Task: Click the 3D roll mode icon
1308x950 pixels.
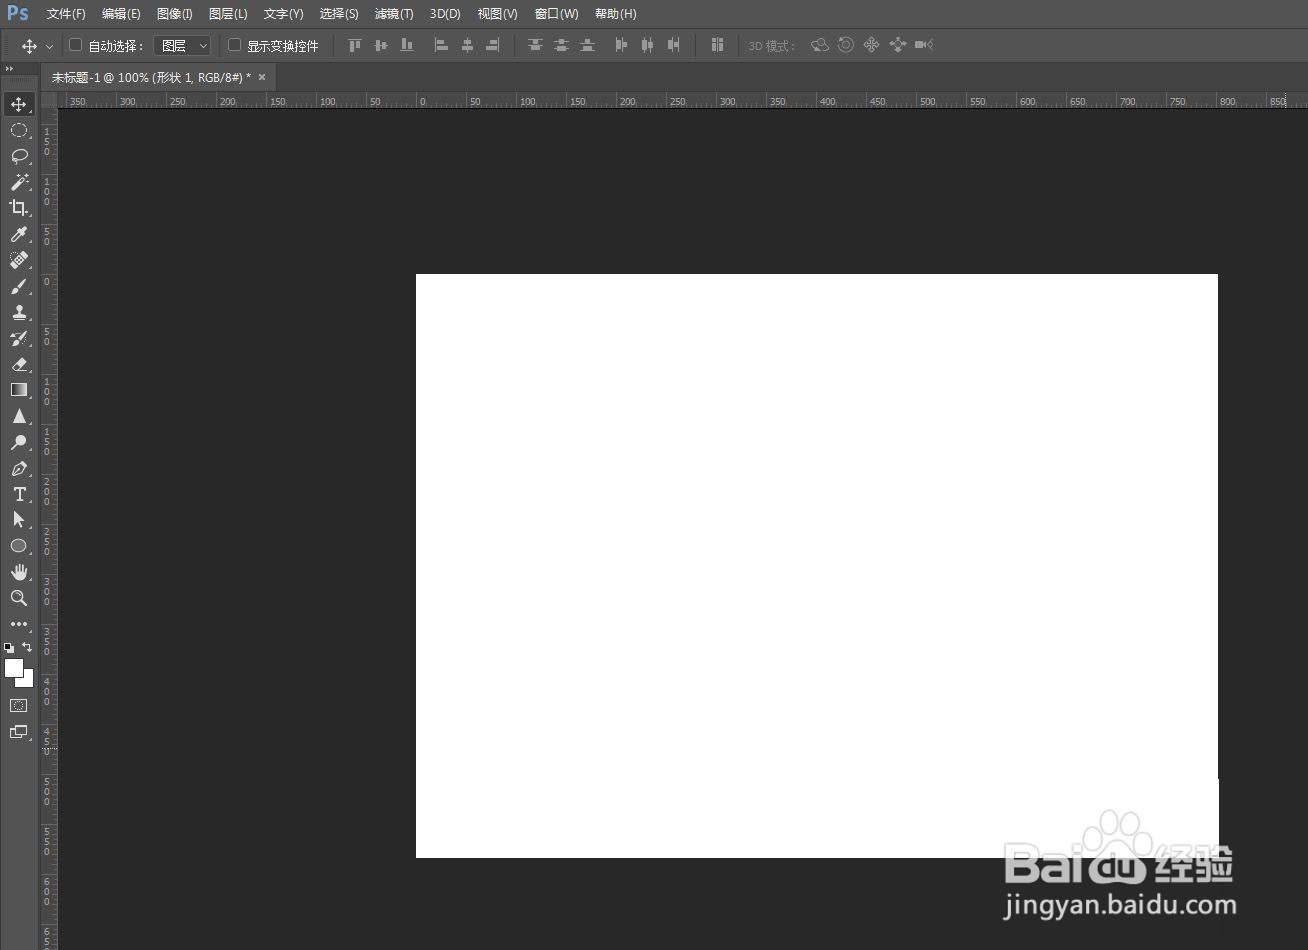Action: click(x=846, y=45)
